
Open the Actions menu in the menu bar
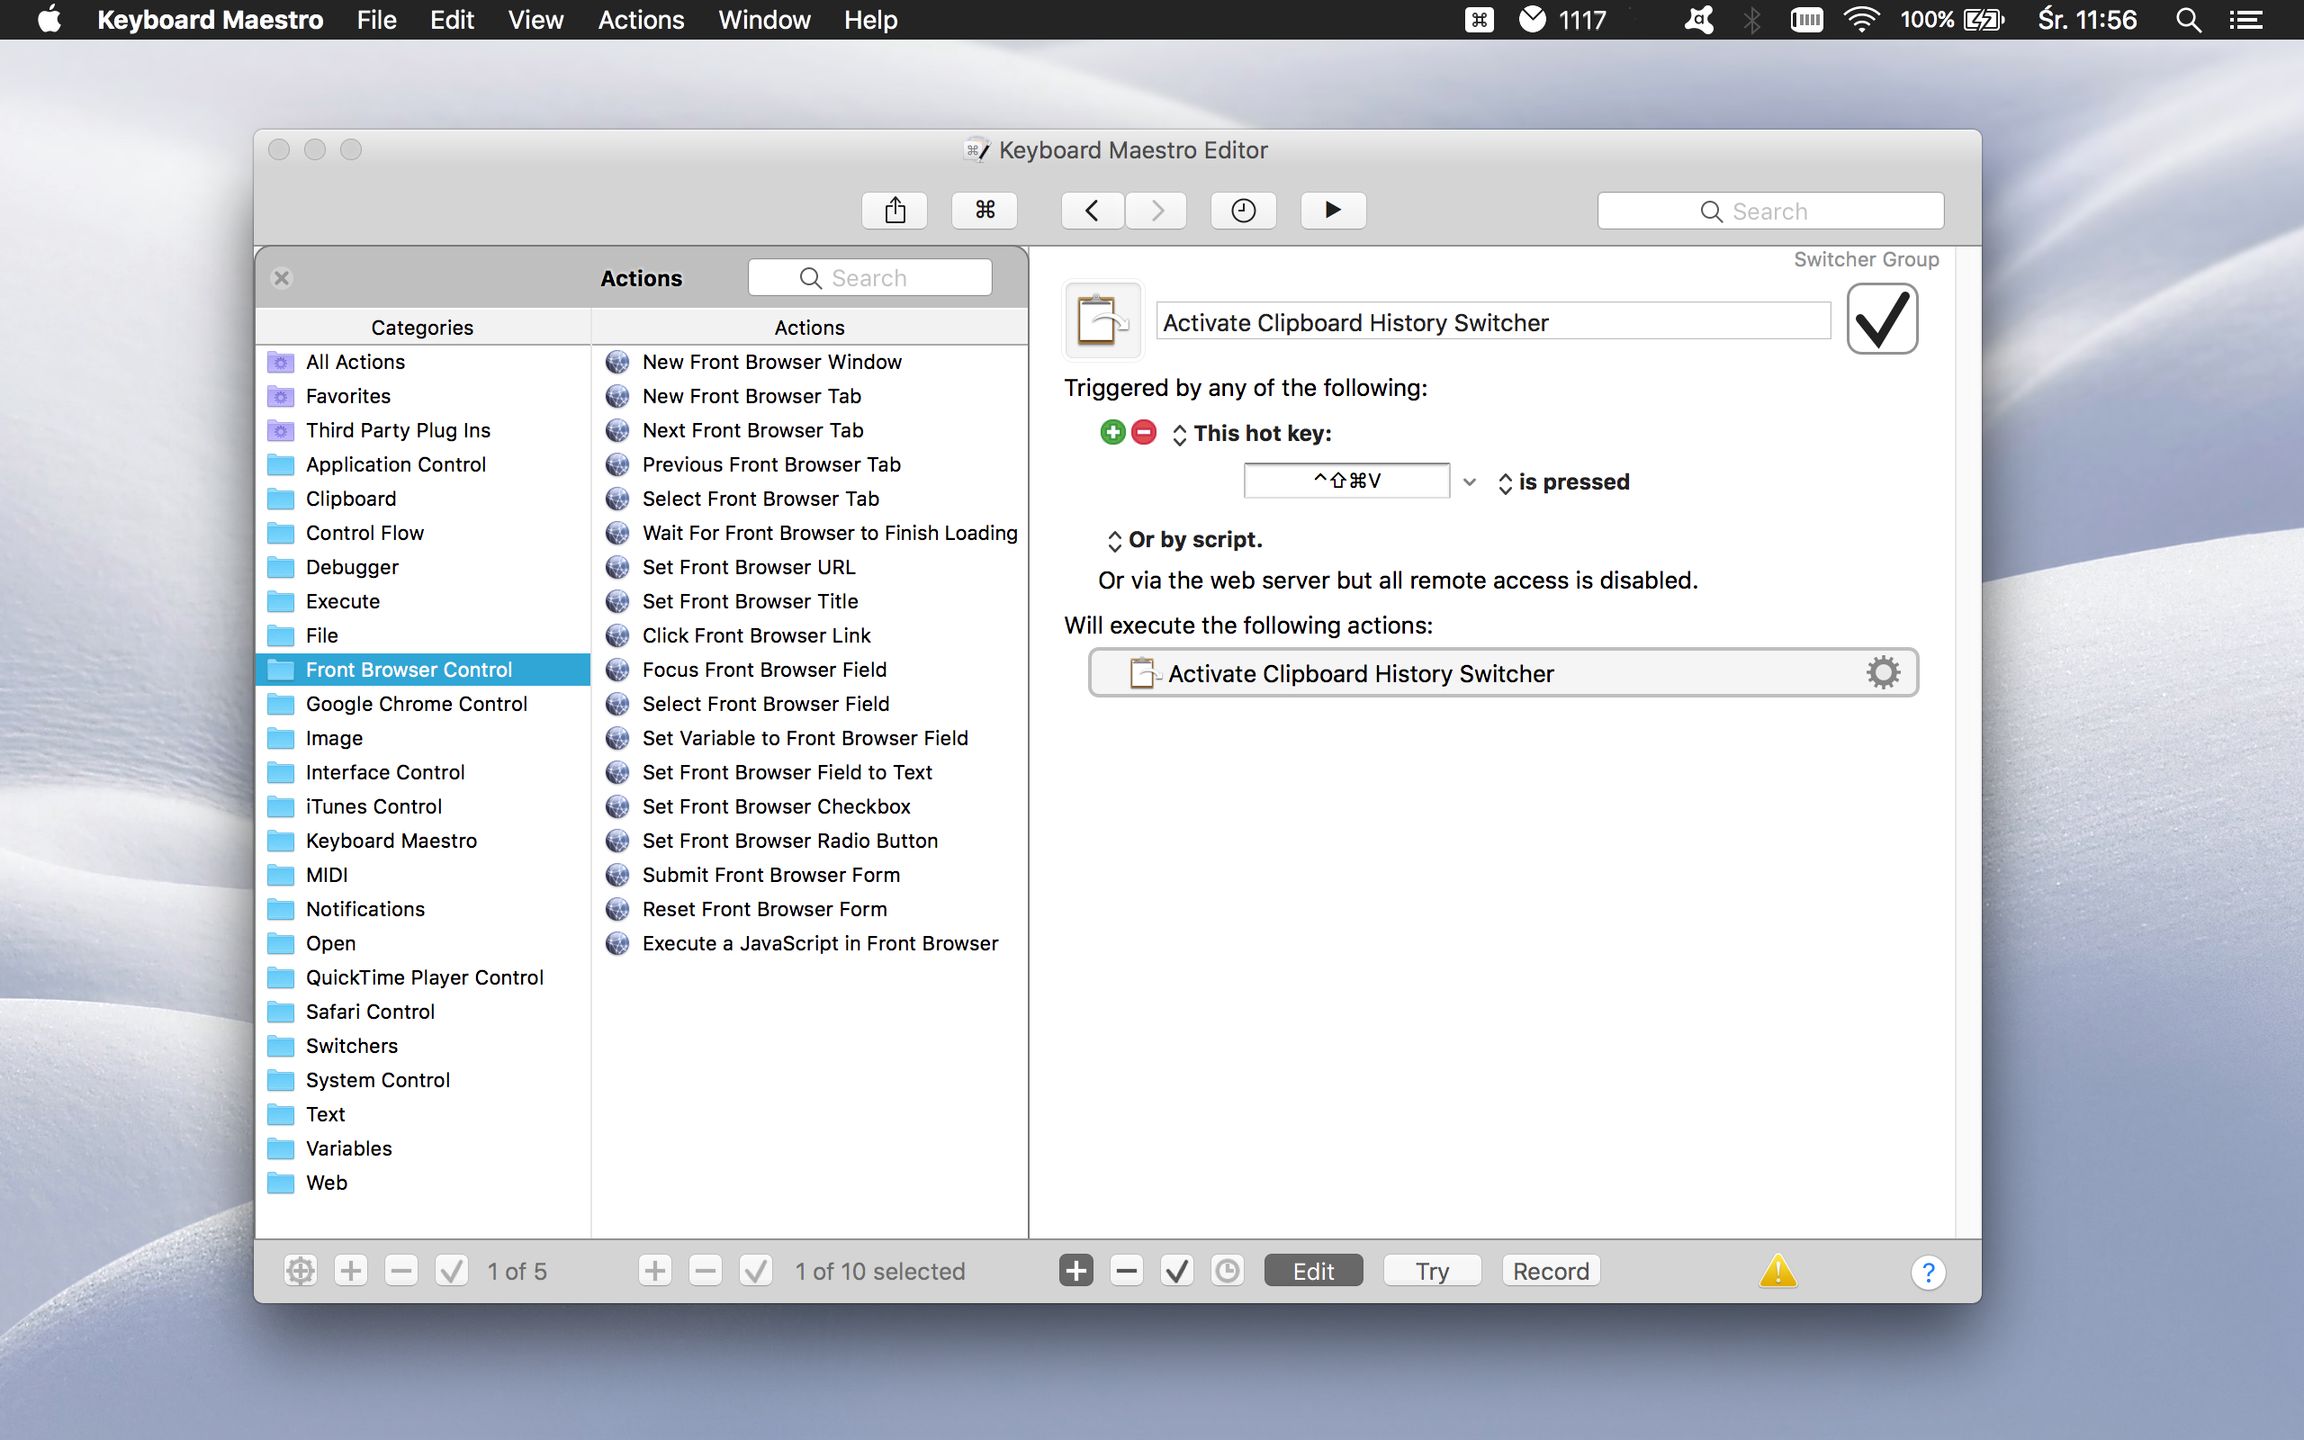point(641,20)
